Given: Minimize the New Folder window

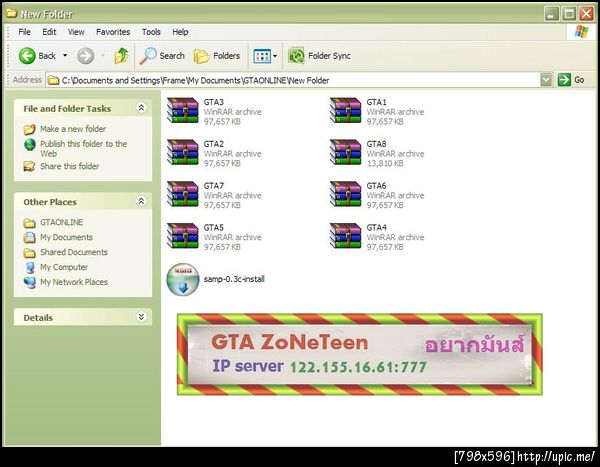Looking at the screenshot, I should coord(551,14).
